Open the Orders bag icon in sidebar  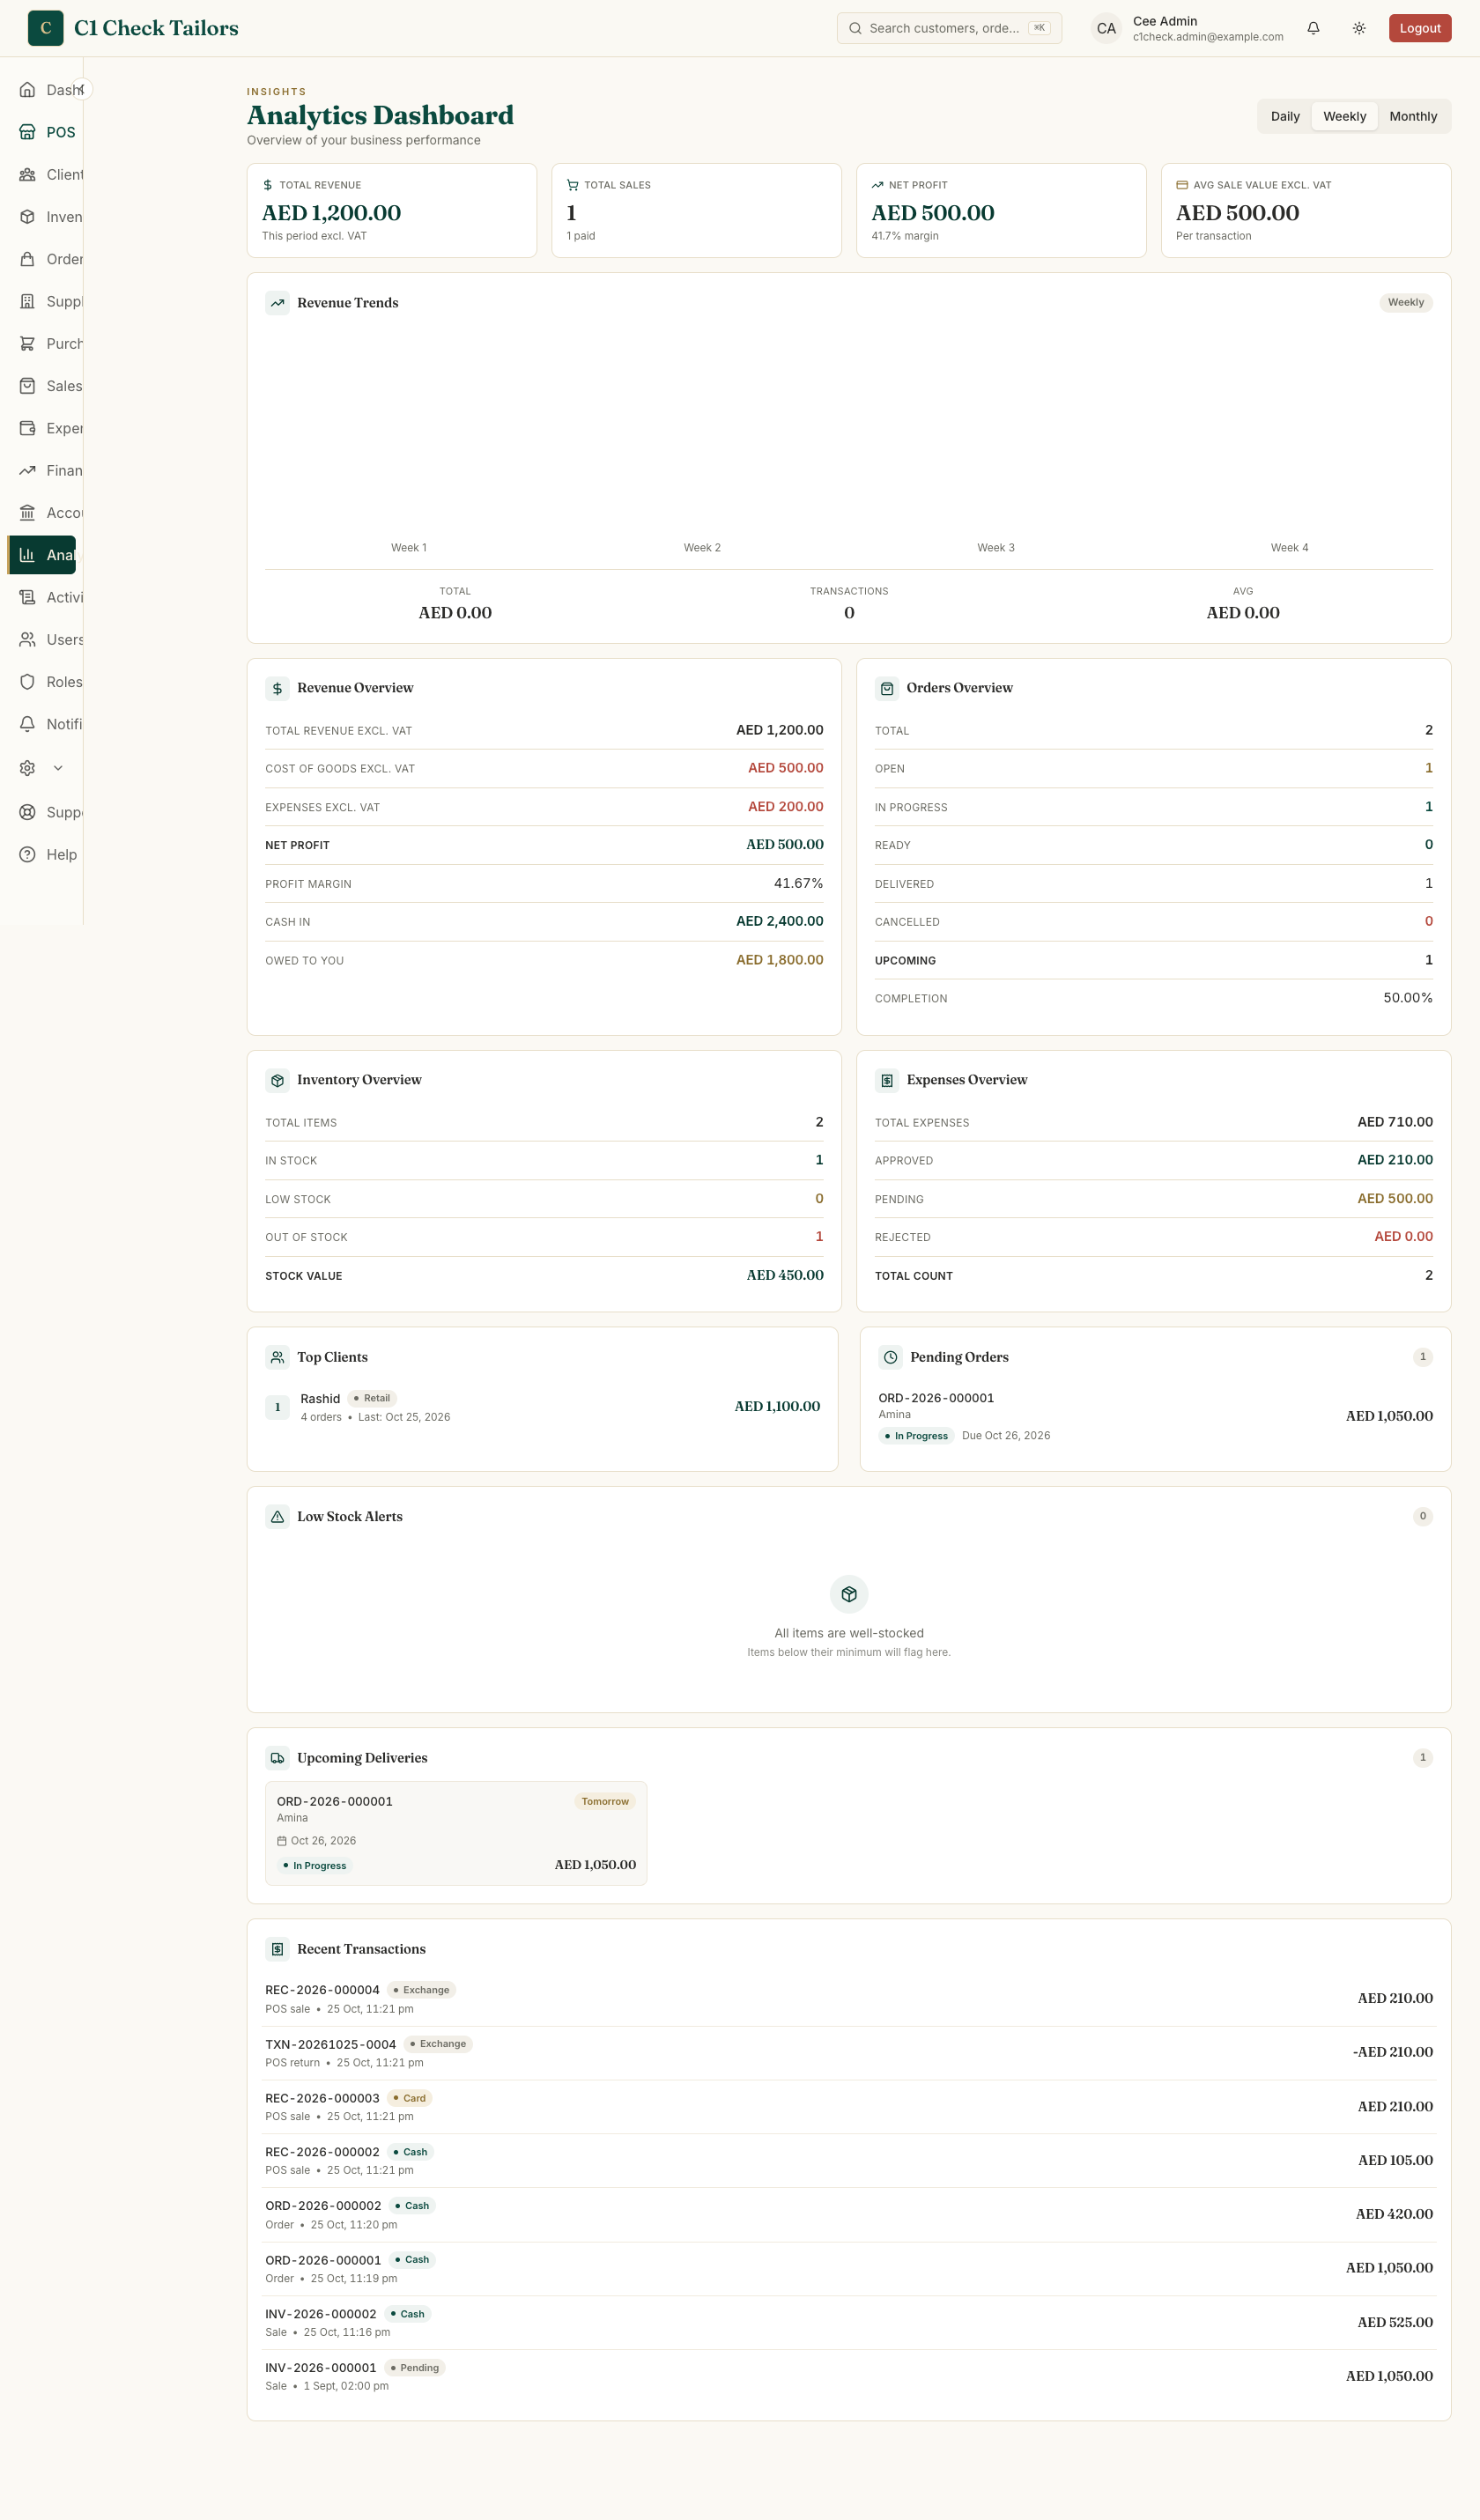tap(27, 259)
